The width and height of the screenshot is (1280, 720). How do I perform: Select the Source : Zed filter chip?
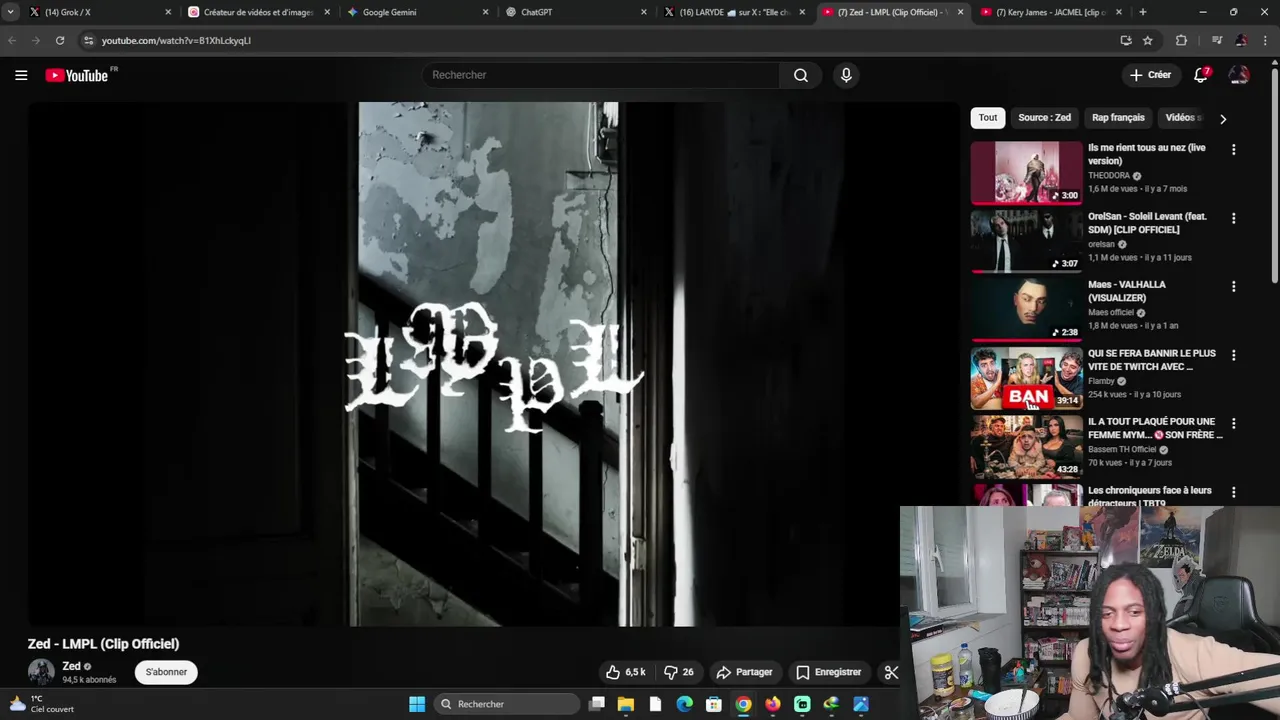(1044, 118)
